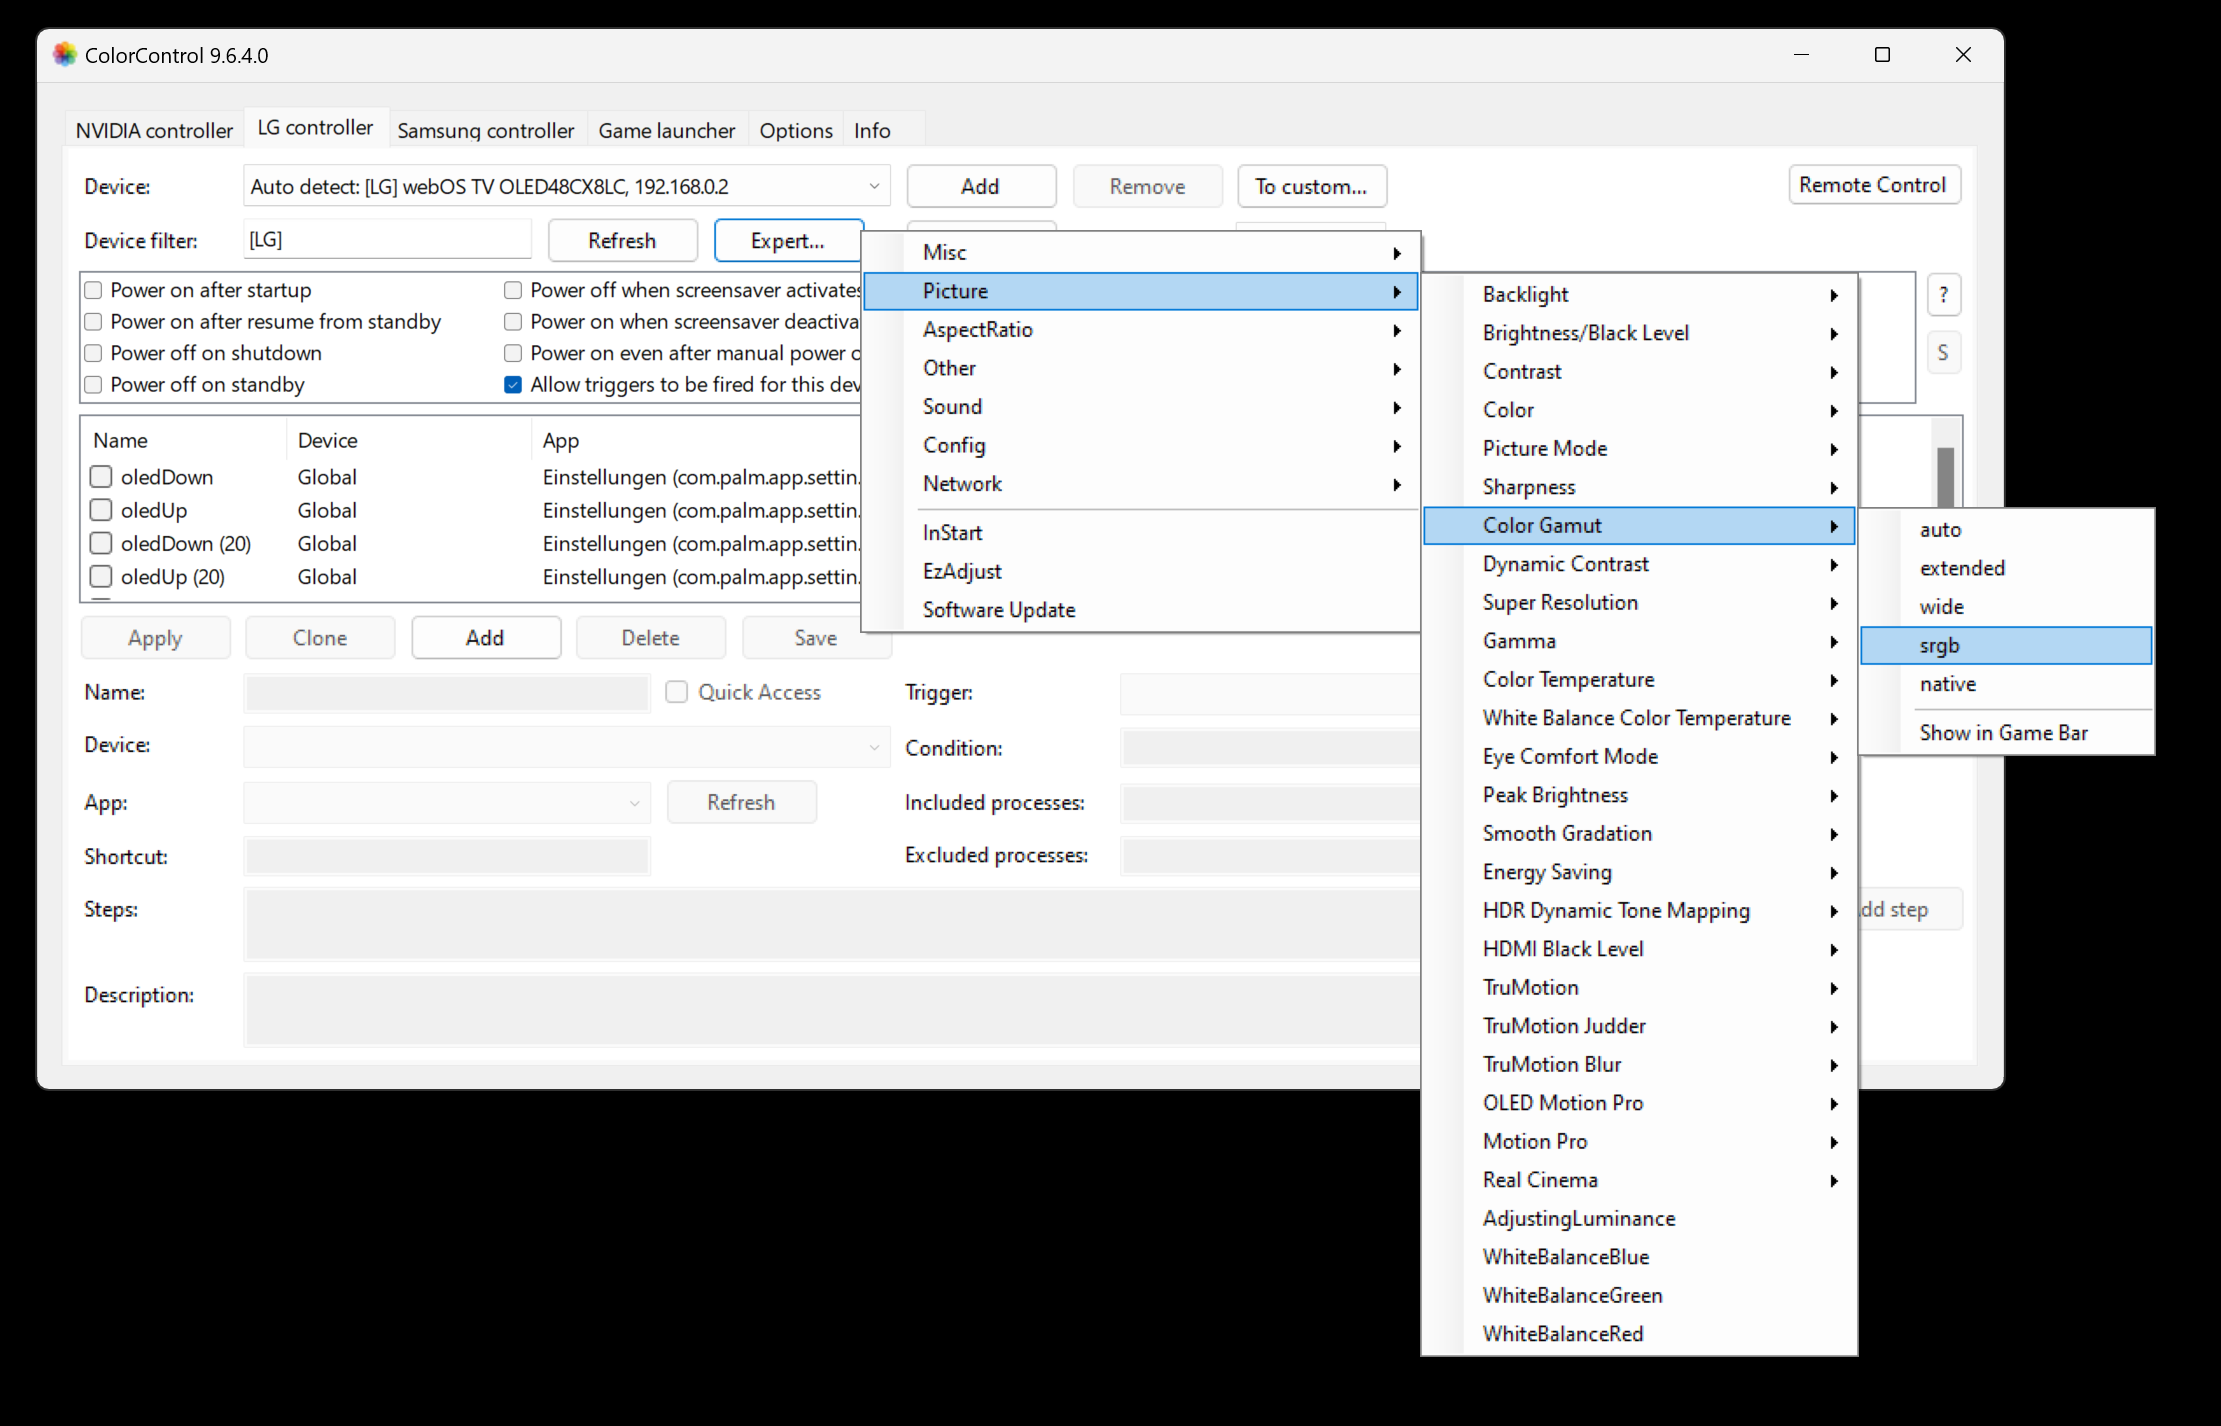Toggle Power on even after manual power off

click(513, 353)
